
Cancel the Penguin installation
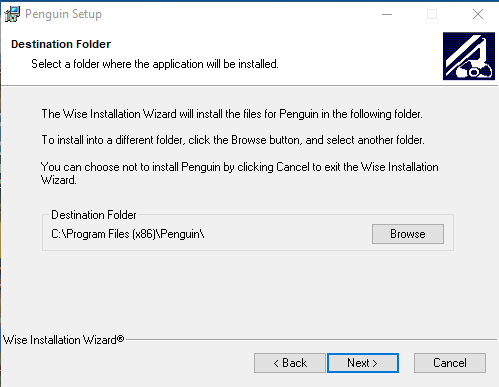coord(450,363)
